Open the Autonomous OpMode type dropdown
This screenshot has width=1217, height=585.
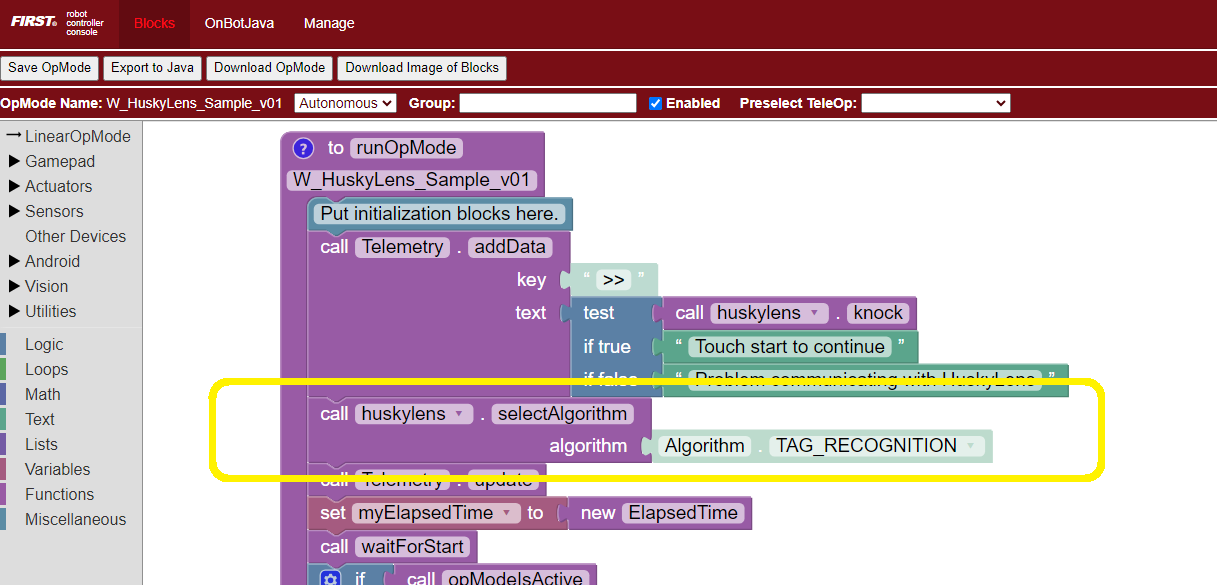tap(346, 103)
